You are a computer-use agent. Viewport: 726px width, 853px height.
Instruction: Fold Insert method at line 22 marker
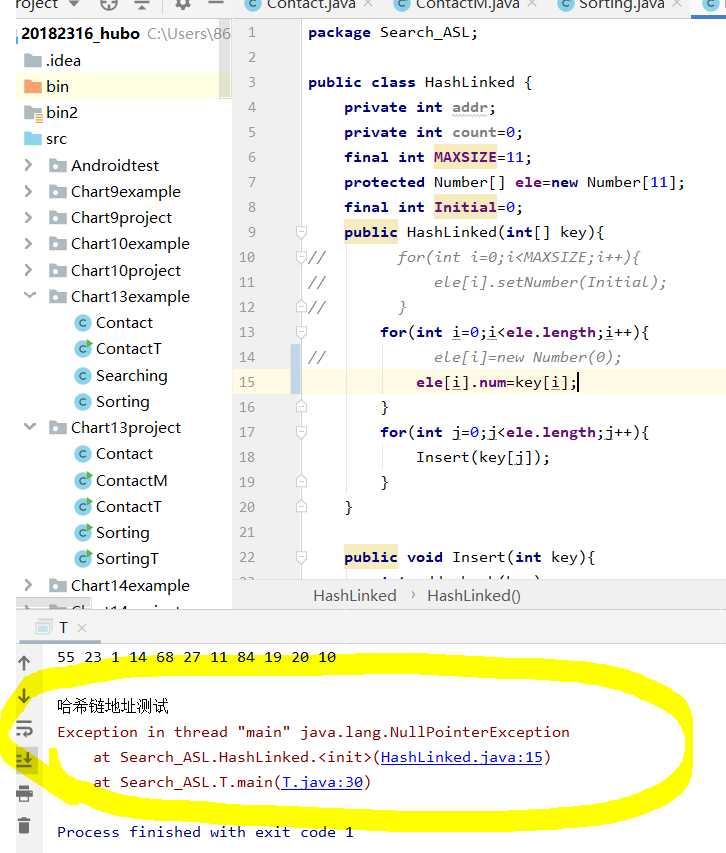[301, 557]
